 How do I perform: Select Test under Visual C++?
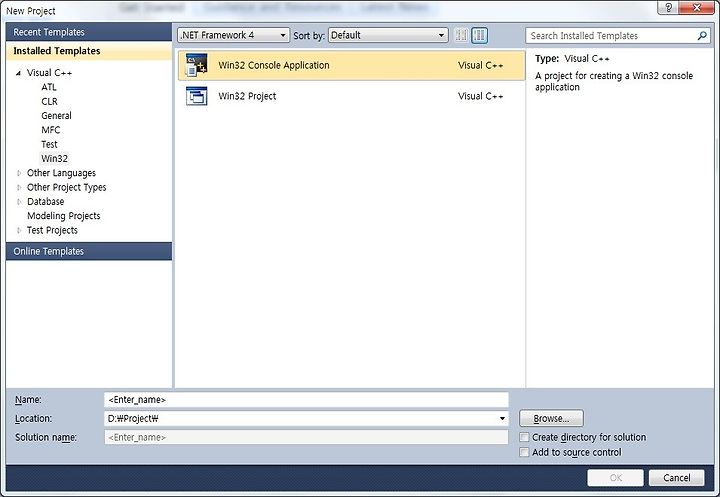pos(49,144)
